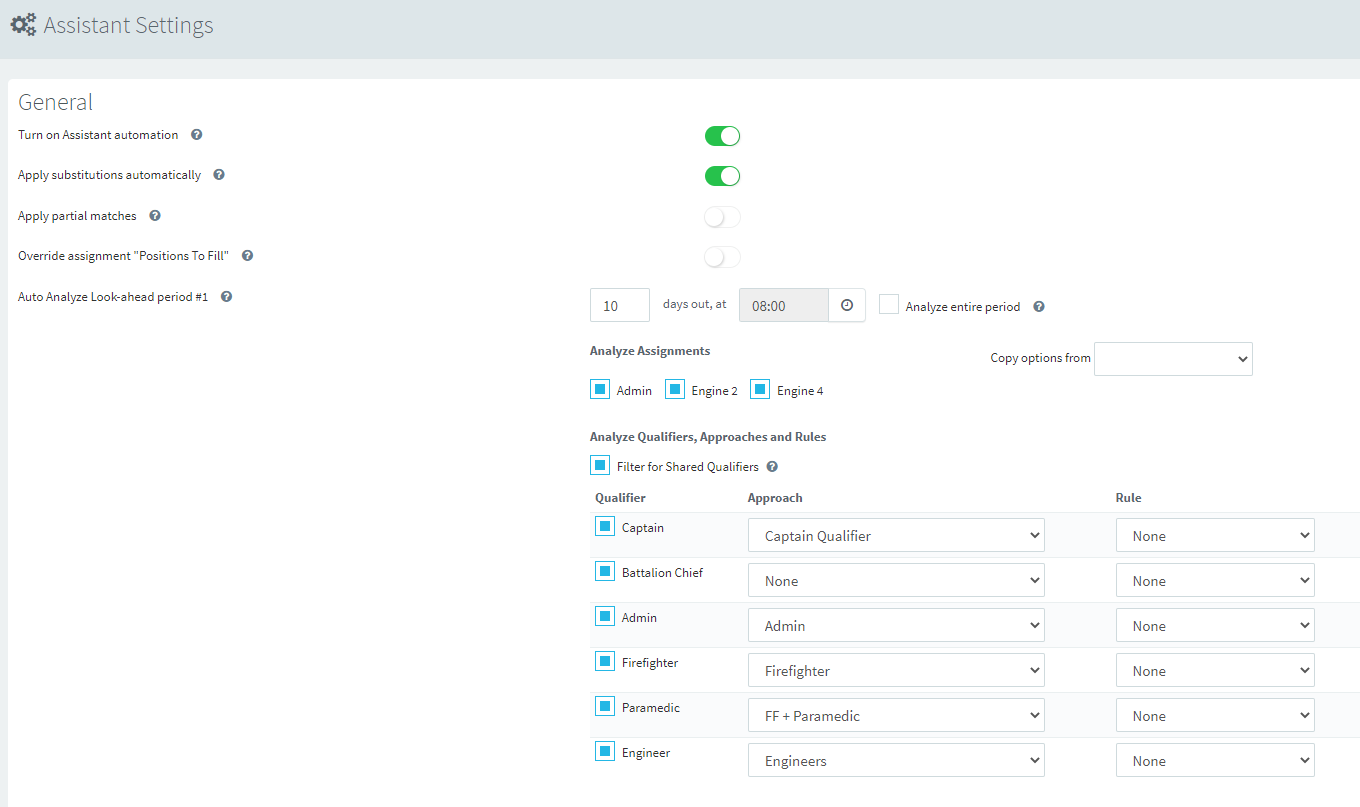Click help icon beside Filter for Shared Qualifiers
1360x807 pixels.
(x=772, y=467)
